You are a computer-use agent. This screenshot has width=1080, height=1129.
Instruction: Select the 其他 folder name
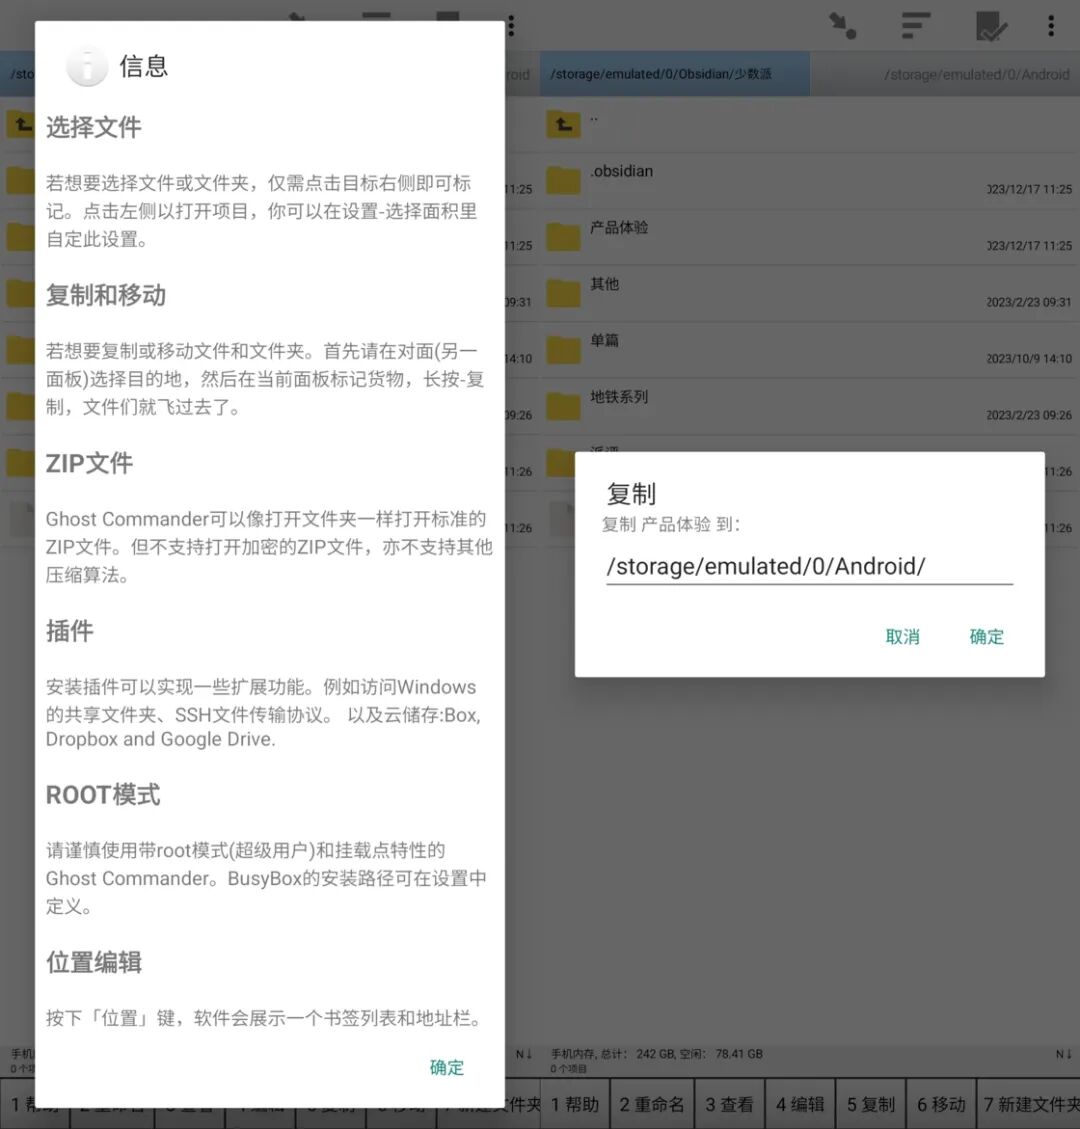605,284
